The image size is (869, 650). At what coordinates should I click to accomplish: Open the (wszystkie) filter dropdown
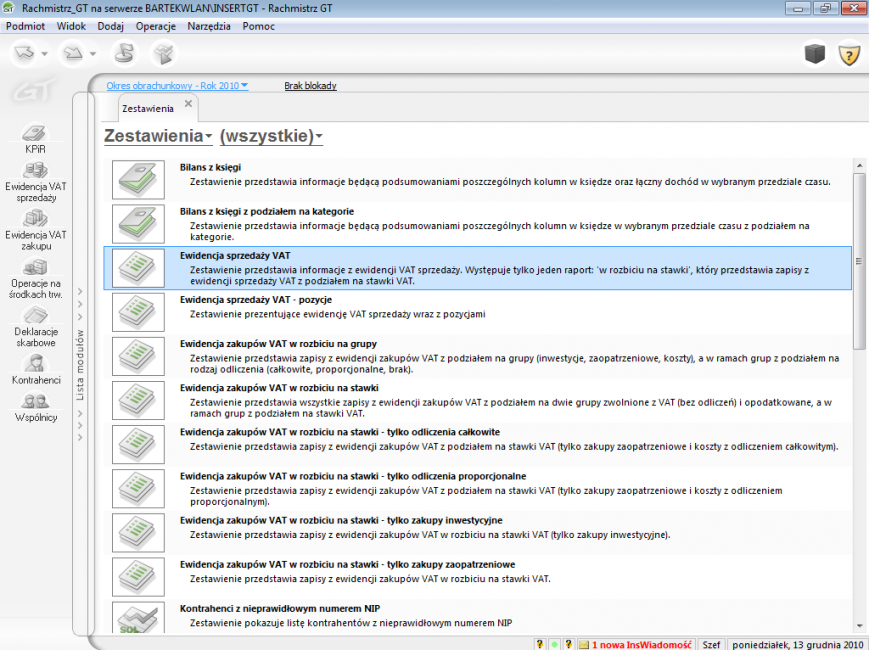[x=270, y=136]
